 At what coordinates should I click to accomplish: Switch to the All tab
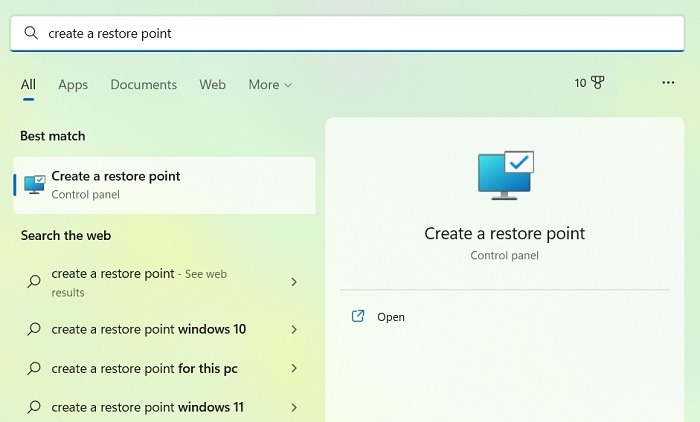click(x=28, y=84)
